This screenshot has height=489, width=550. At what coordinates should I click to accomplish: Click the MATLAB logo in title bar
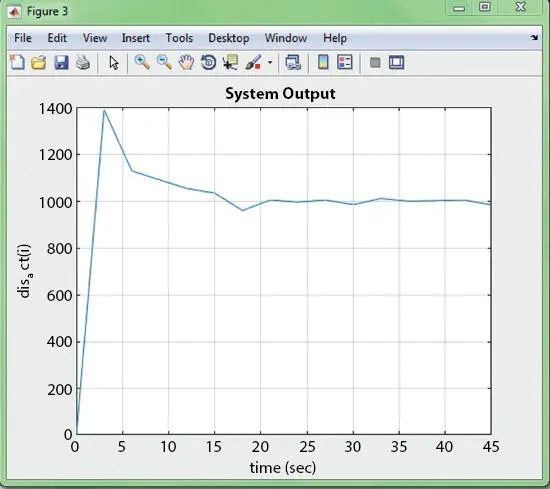coord(14,12)
